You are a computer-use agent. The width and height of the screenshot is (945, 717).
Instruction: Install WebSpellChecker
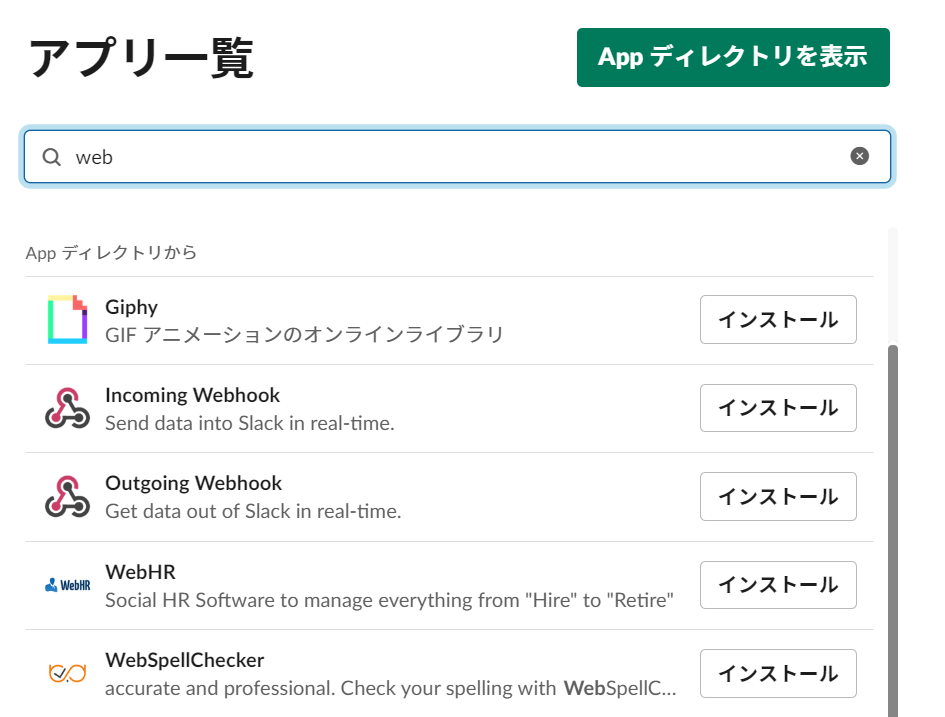[x=778, y=673]
